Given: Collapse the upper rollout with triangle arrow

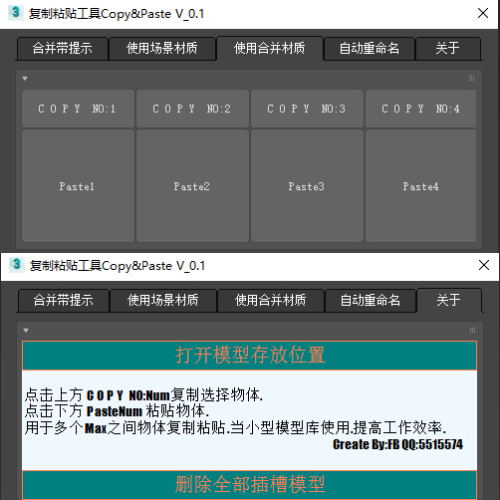Looking at the screenshot, I should click(25, 79).
